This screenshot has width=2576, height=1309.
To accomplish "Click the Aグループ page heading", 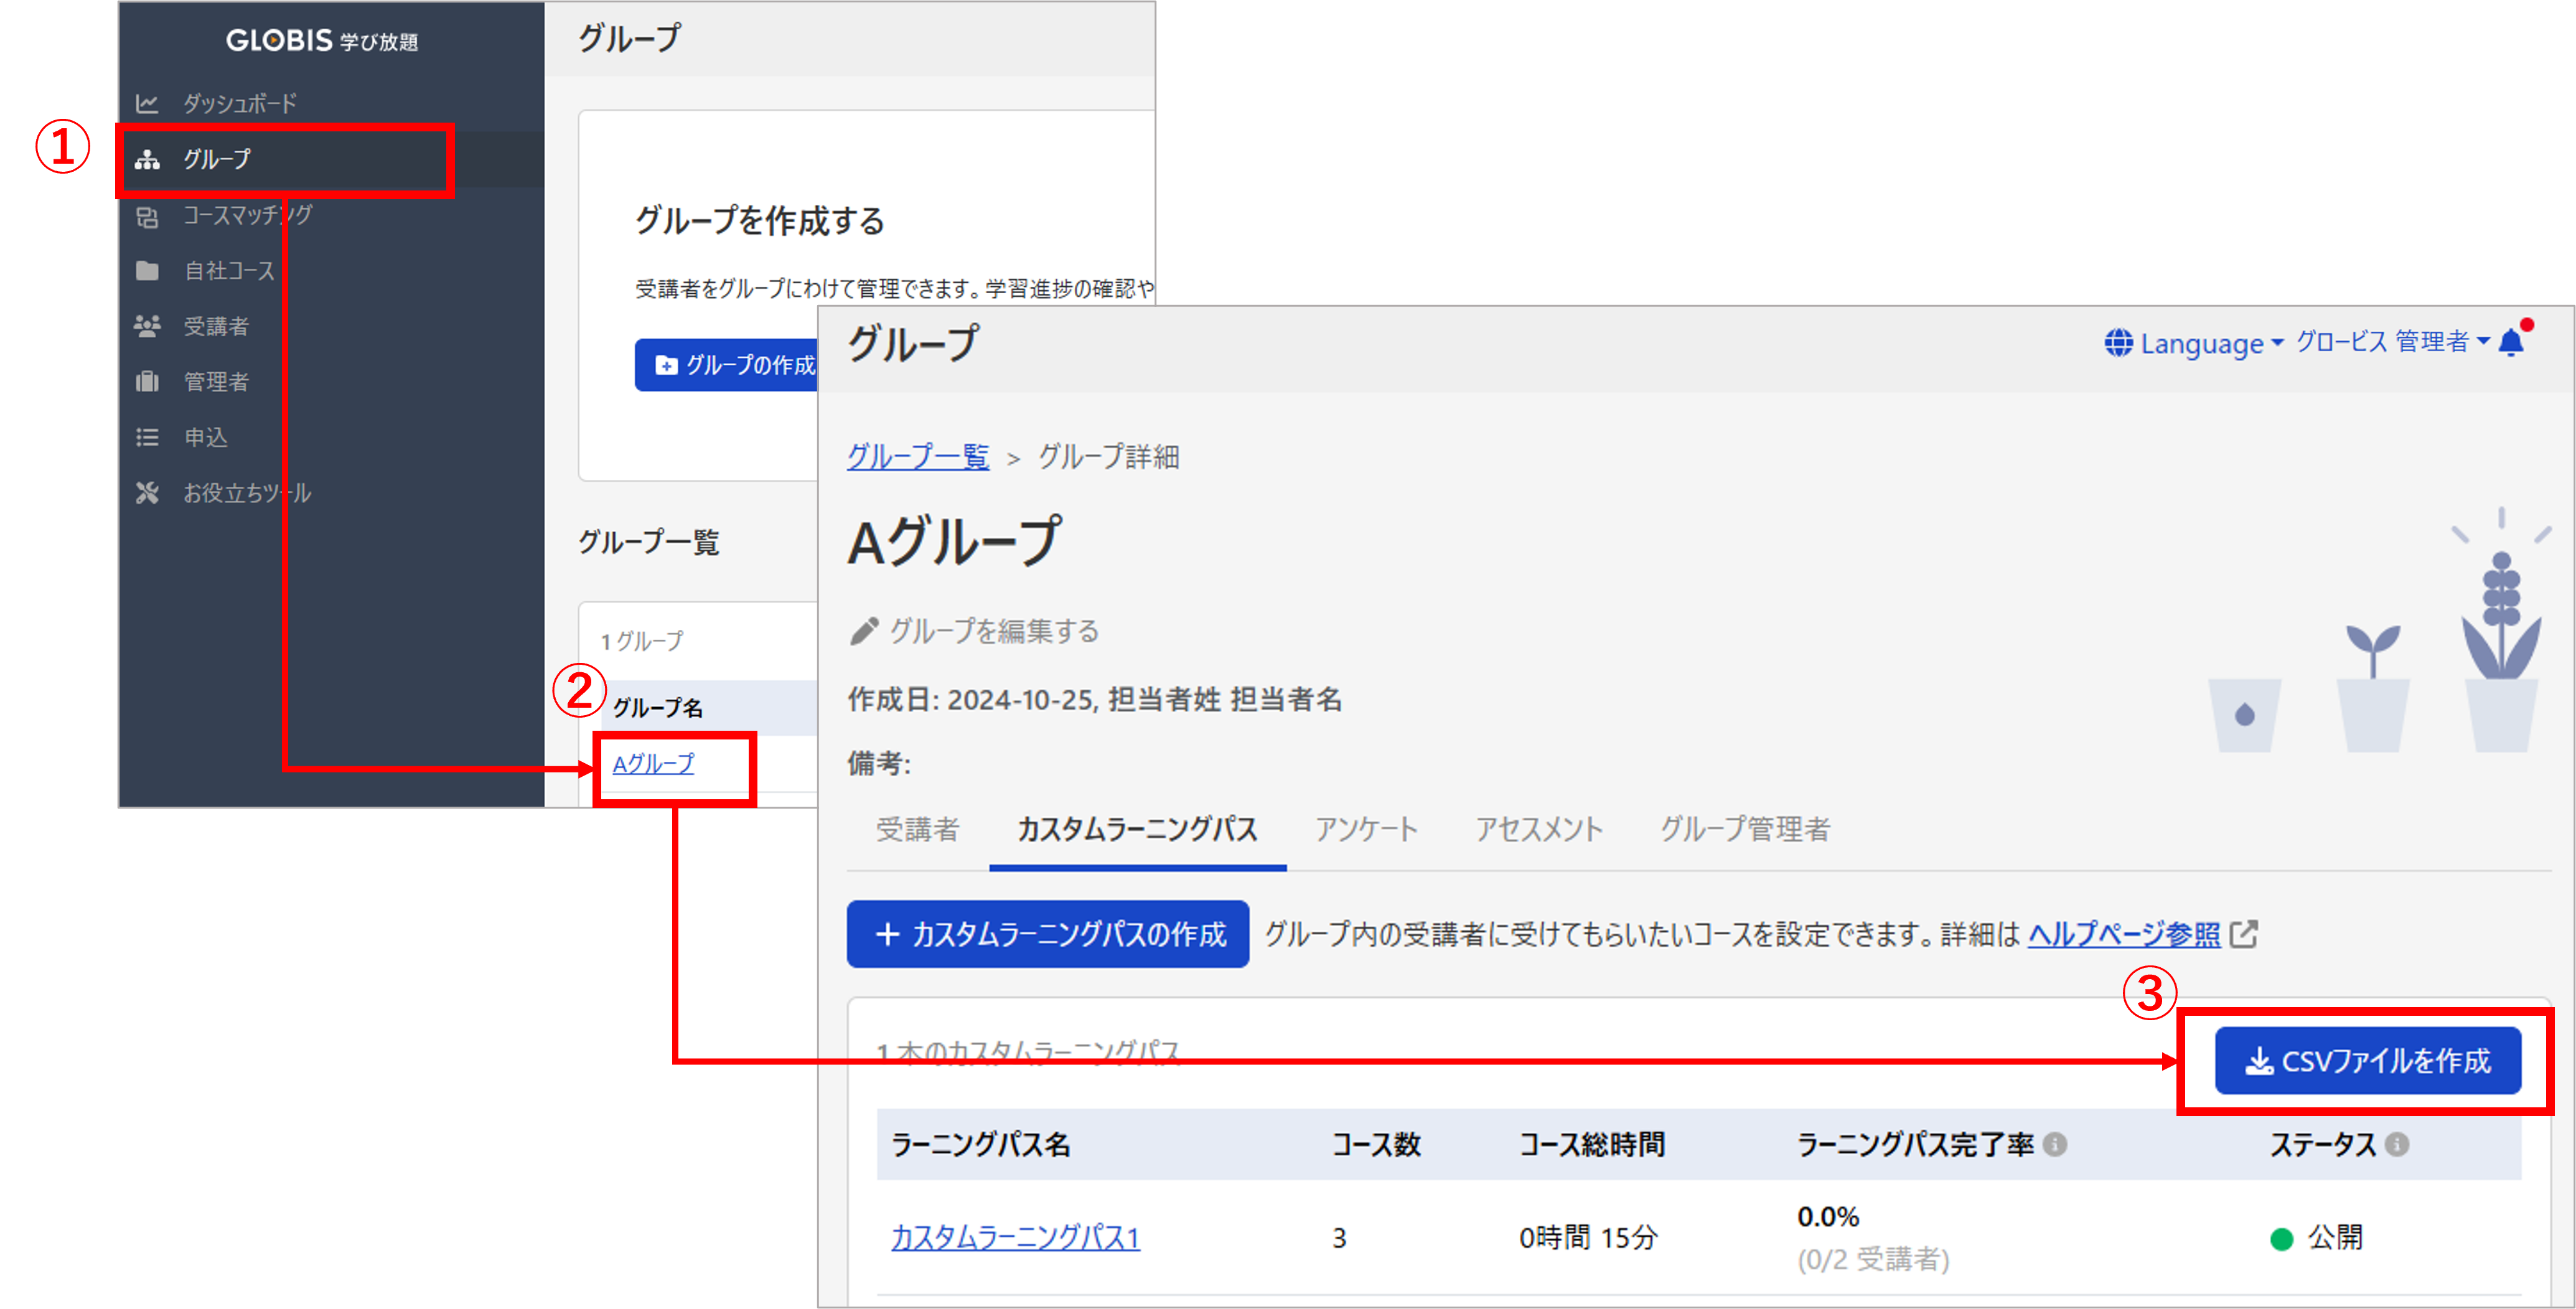I will click(954, 542).
